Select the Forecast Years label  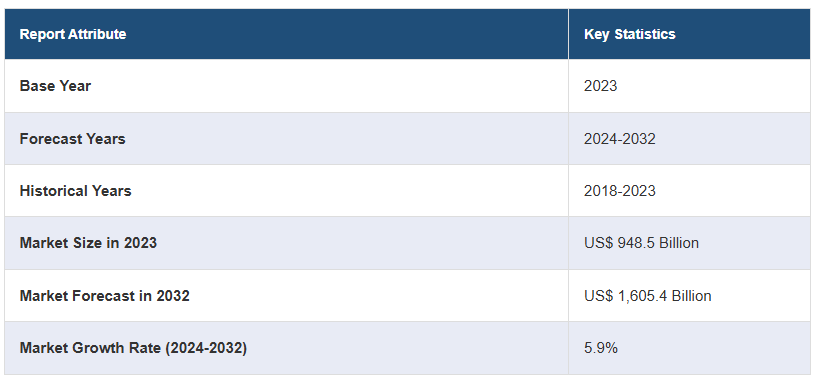[x=72, y=139]
